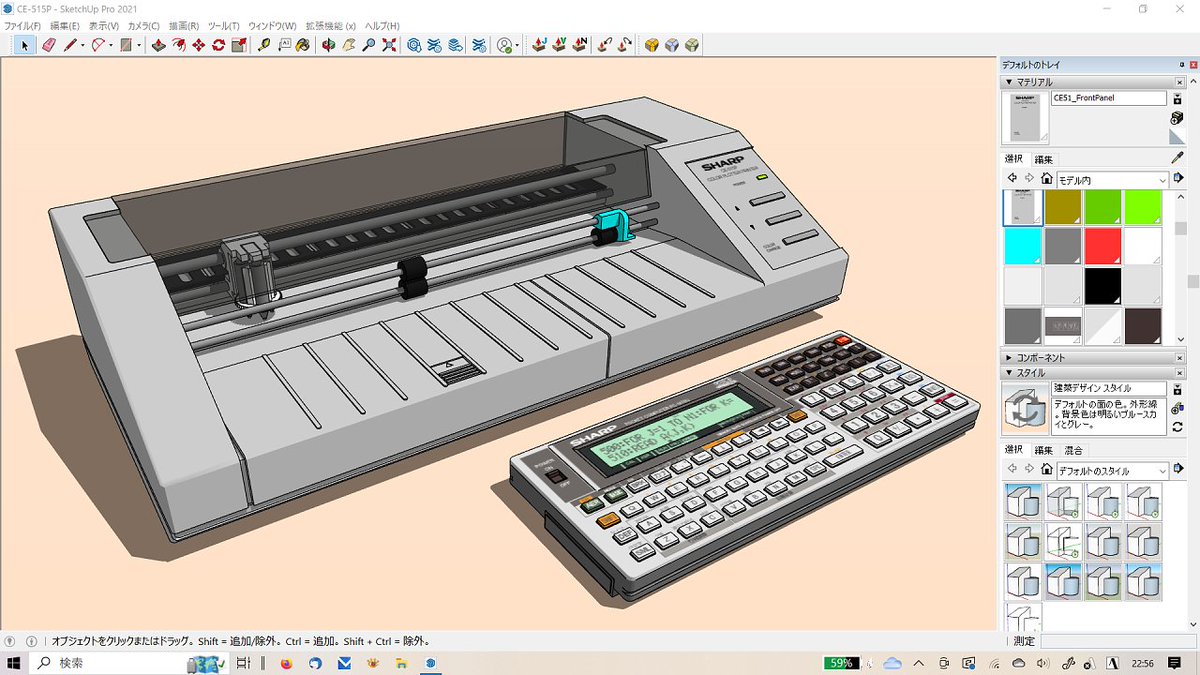Select the red material swatch

pyautogui.click(x=1101, y=247)
